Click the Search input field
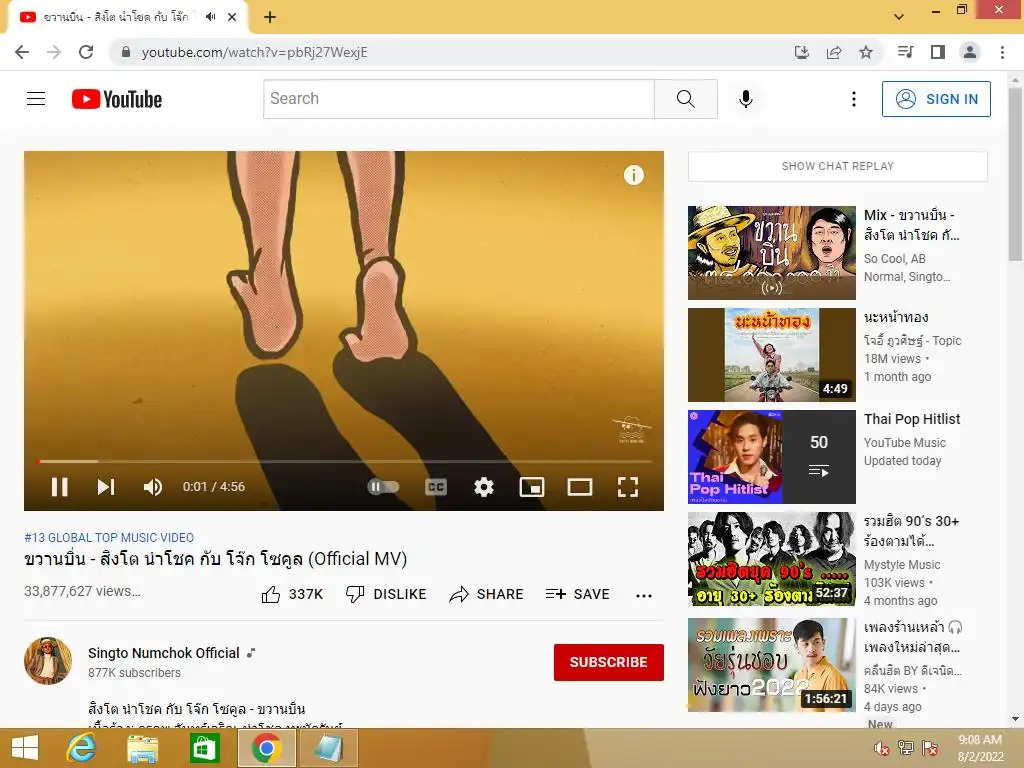This screenshot has height=768, width=1024. pyautogui.click(x=459, y=99)
